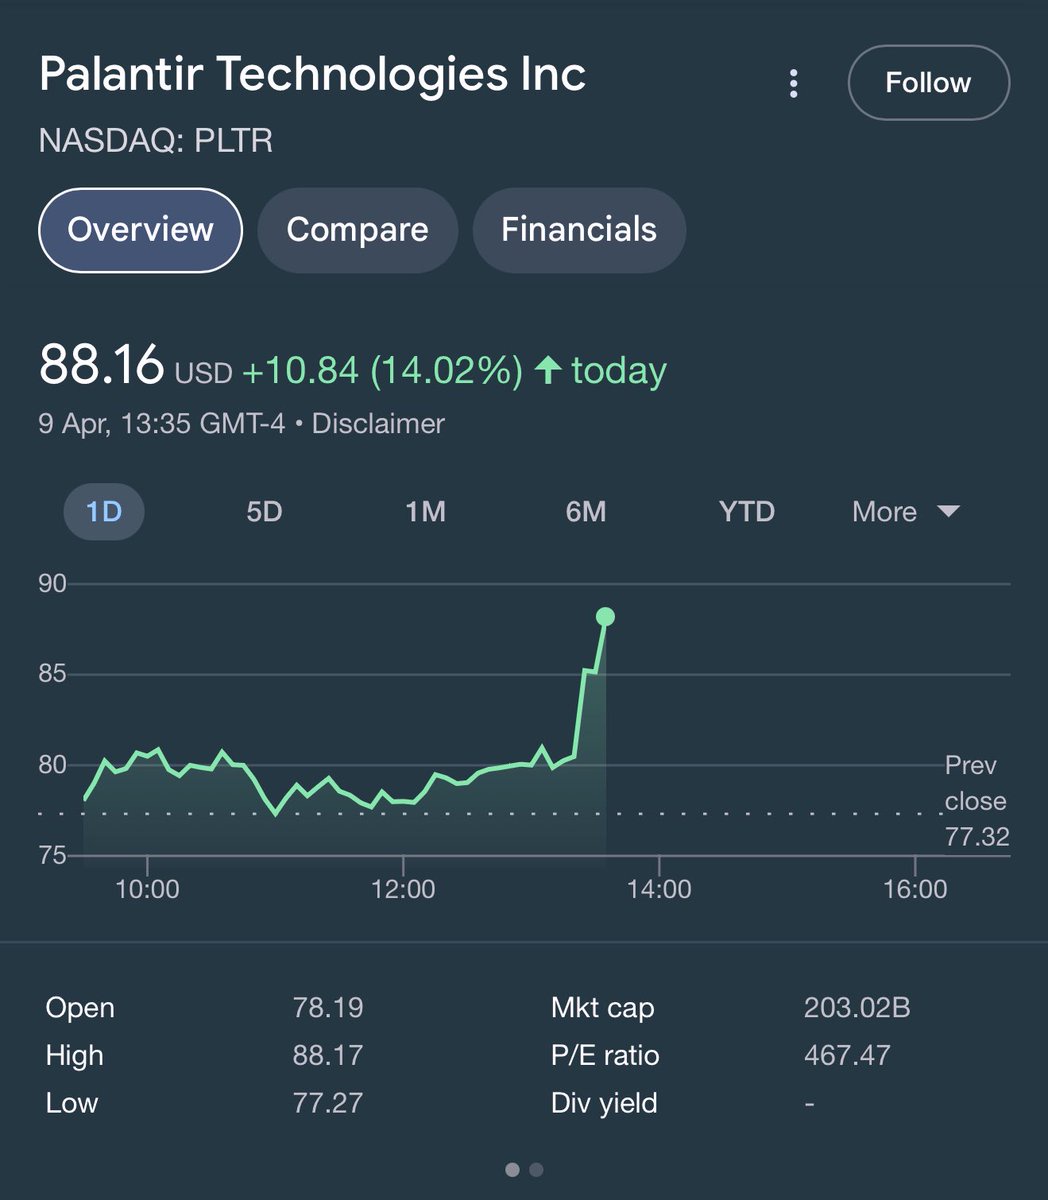The image size is (1048, 1200).
Task: Switch to YTD chart range
Action: coord(746,512)
